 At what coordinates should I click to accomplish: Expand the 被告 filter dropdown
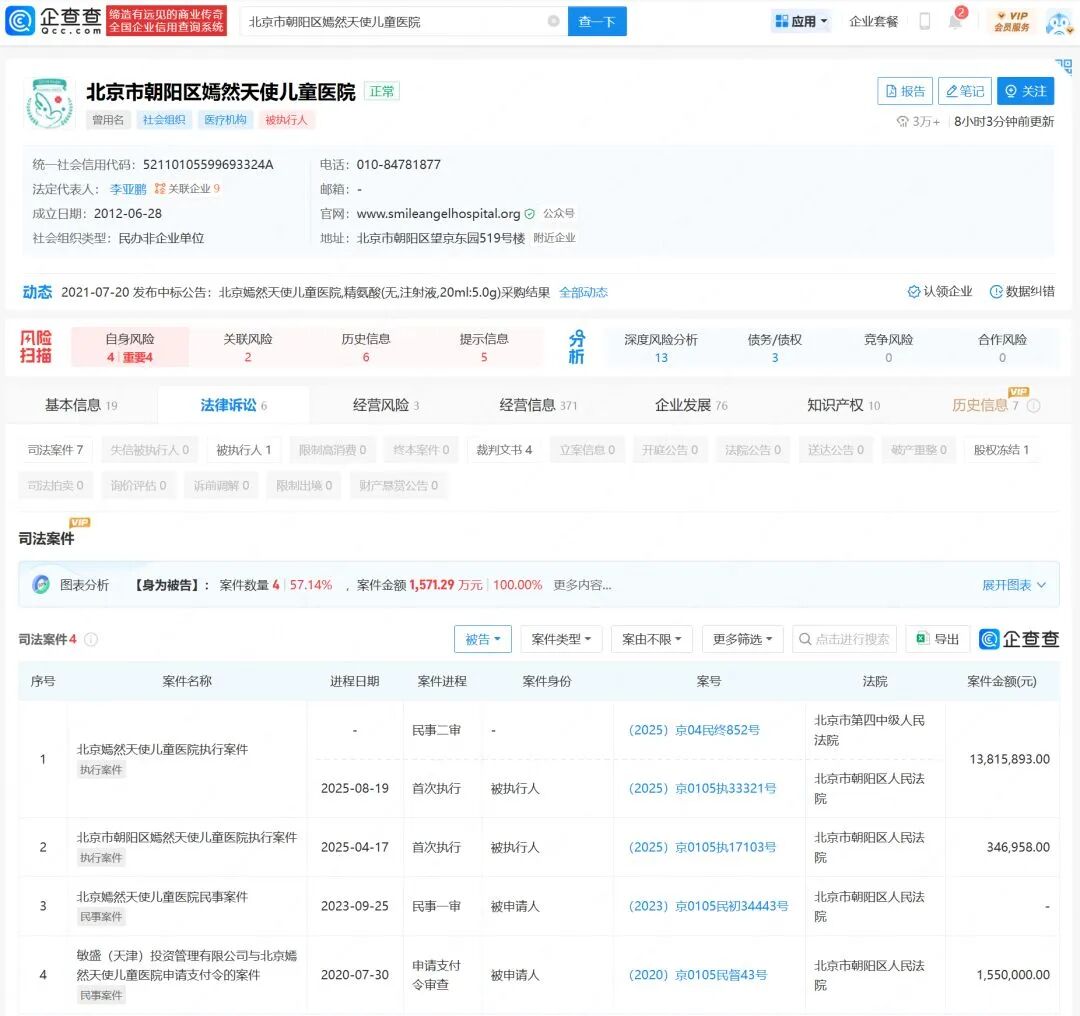[483, 639]
